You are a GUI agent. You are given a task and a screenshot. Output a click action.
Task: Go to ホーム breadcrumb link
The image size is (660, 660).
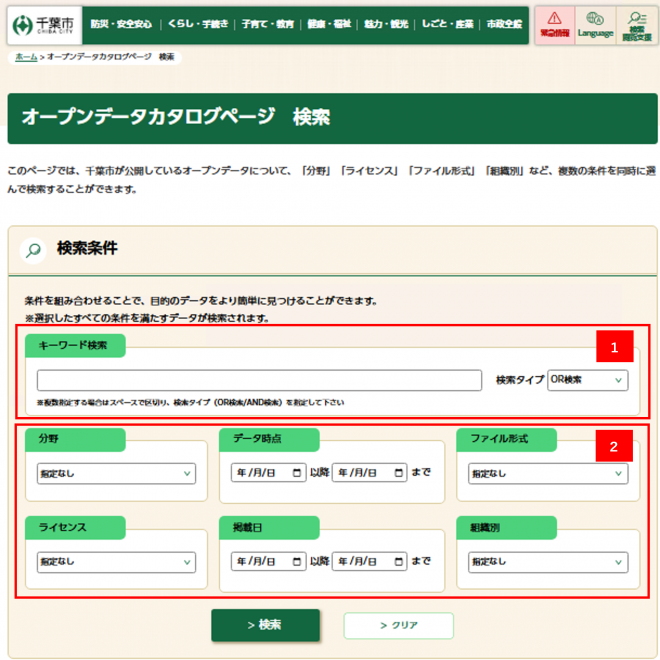(x=26, y=57)
